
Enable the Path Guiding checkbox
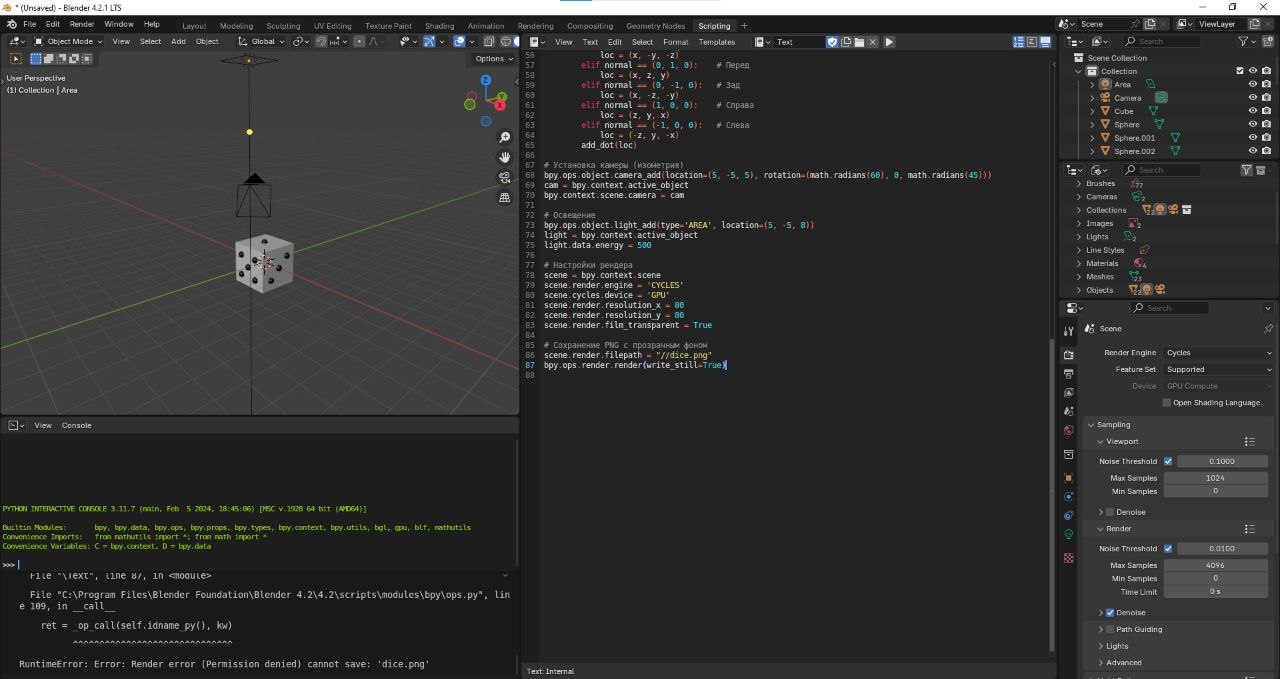tap(1110, 630)
